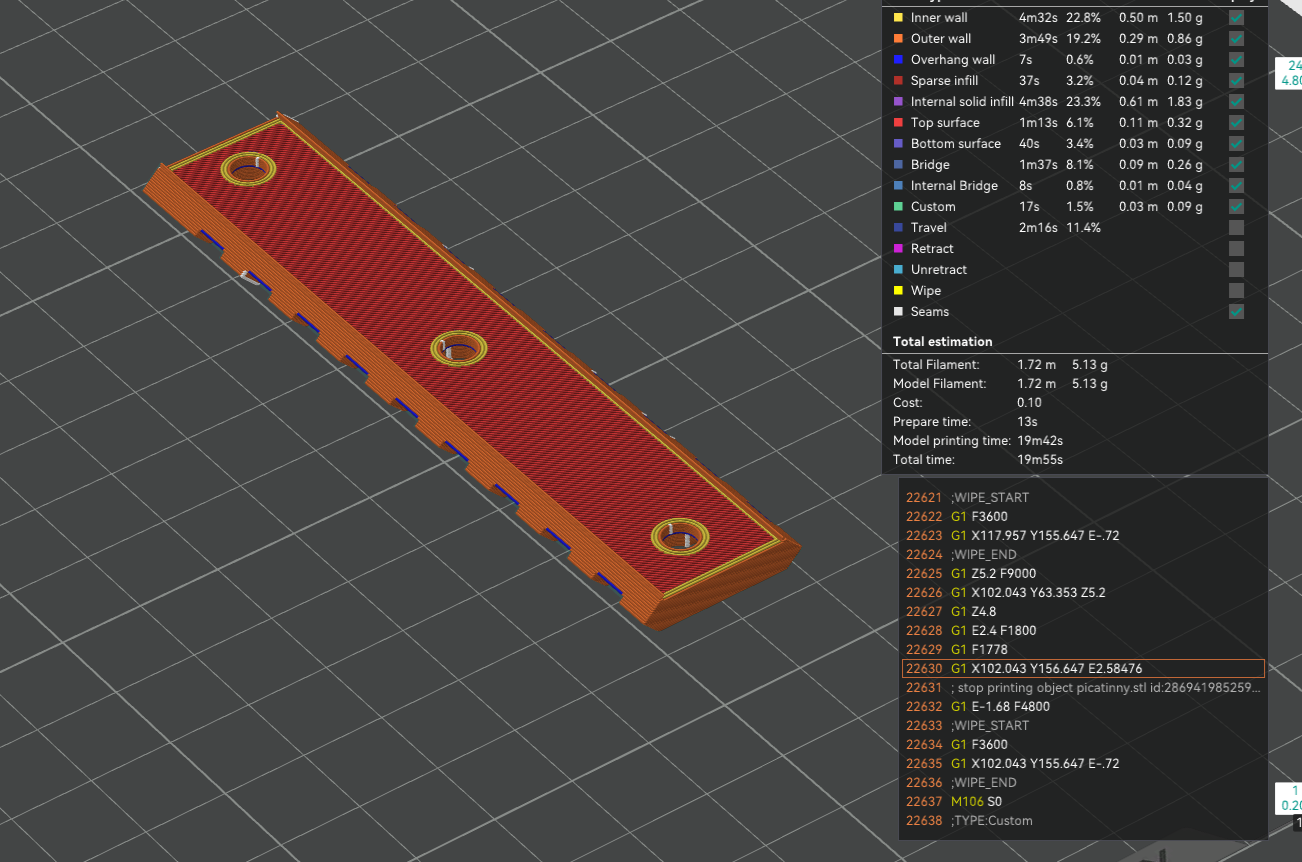The width and height of the screenshot is (1302, 862).
Task: Hide Bottom surface using its checkbox
Action: click(1237, 144)
